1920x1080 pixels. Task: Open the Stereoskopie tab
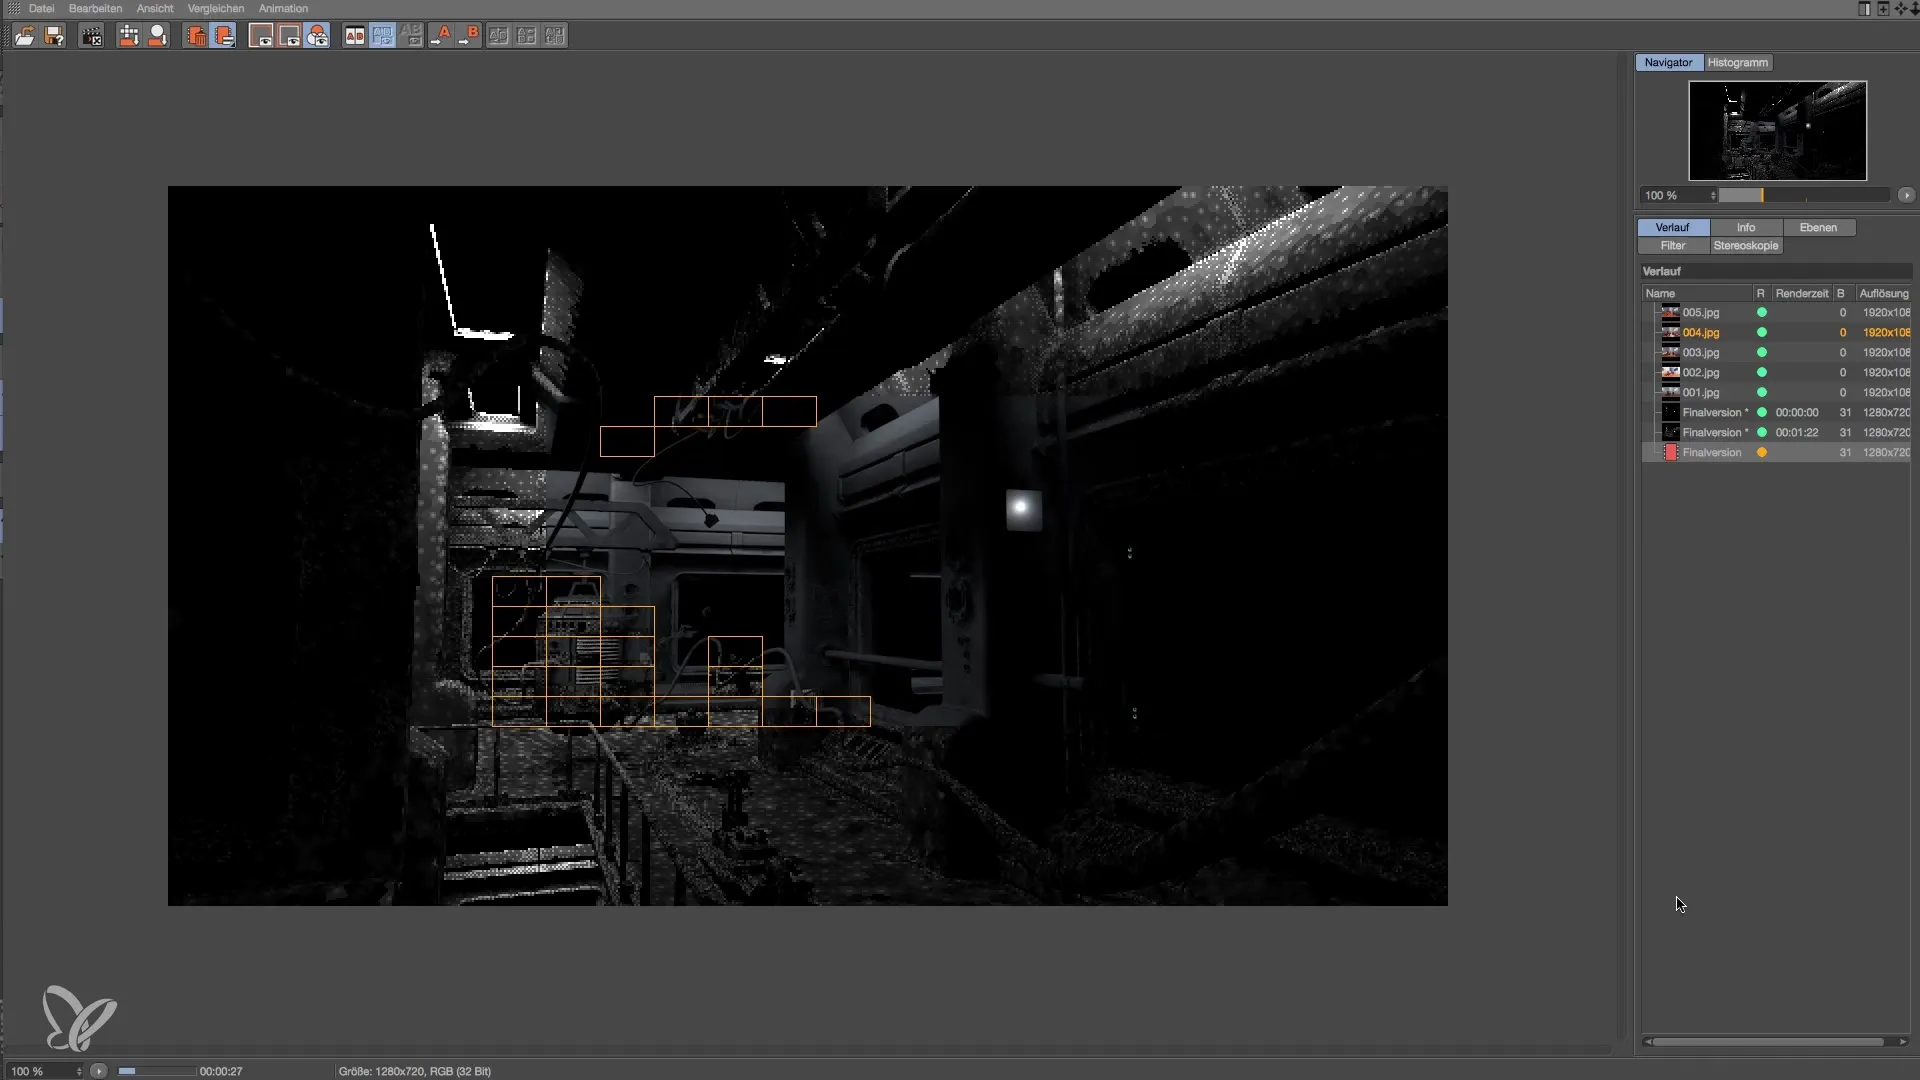click(x=1746, y=246)
